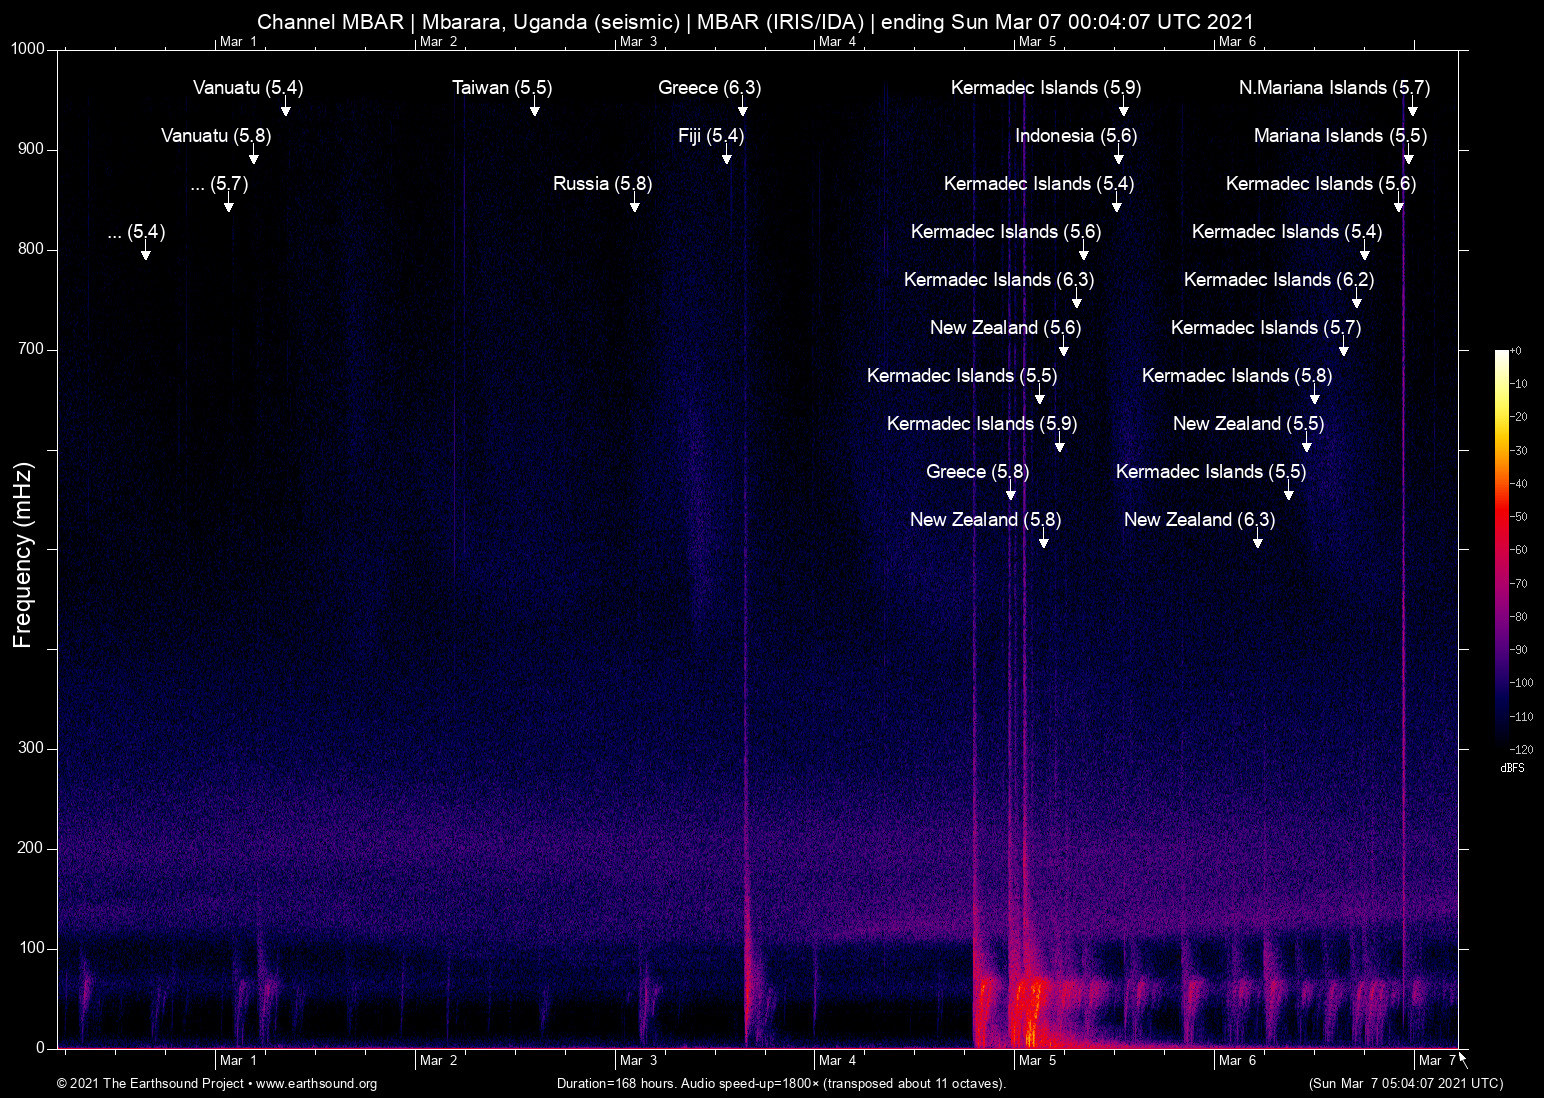Click the arrow below New Zealand (6.3)

tap(1258, 541)
